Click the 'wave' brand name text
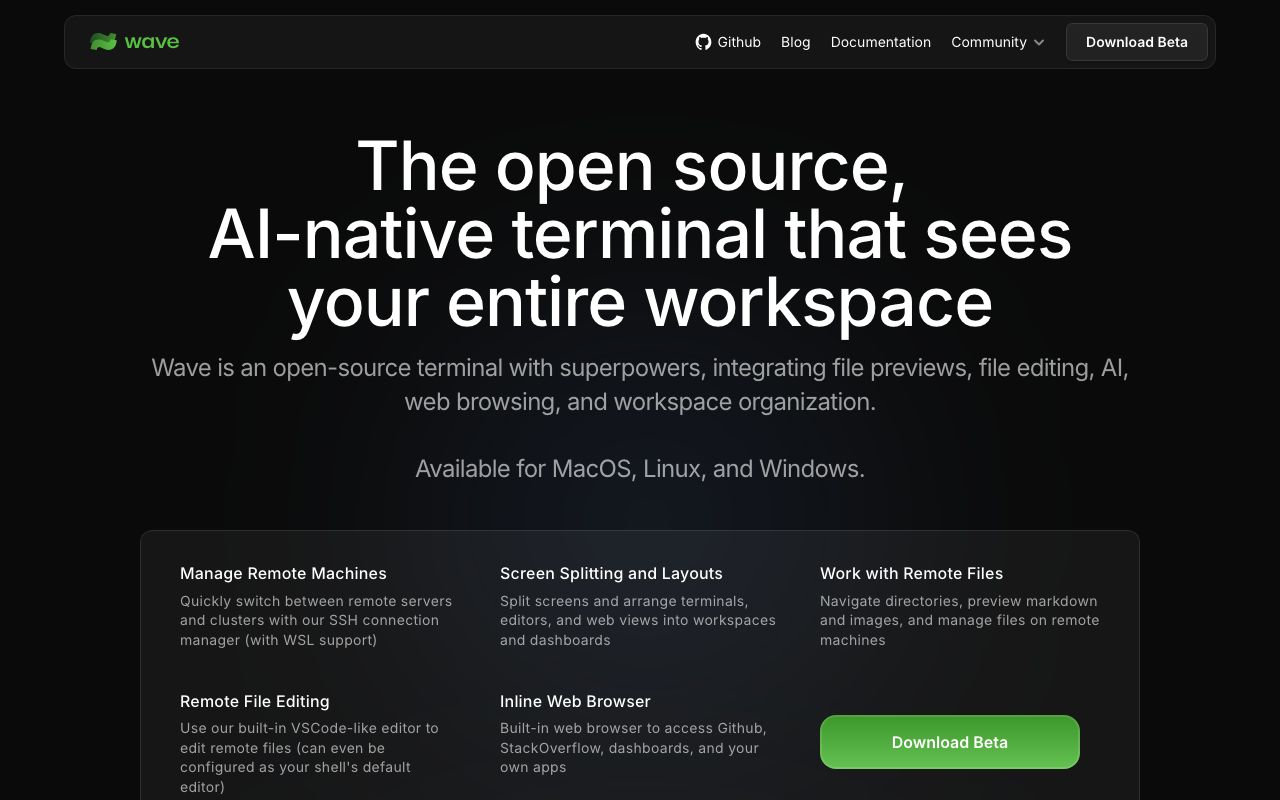The width and height of the screenshot is (1280, 800). pyautogui.click(x=152, y=42)
